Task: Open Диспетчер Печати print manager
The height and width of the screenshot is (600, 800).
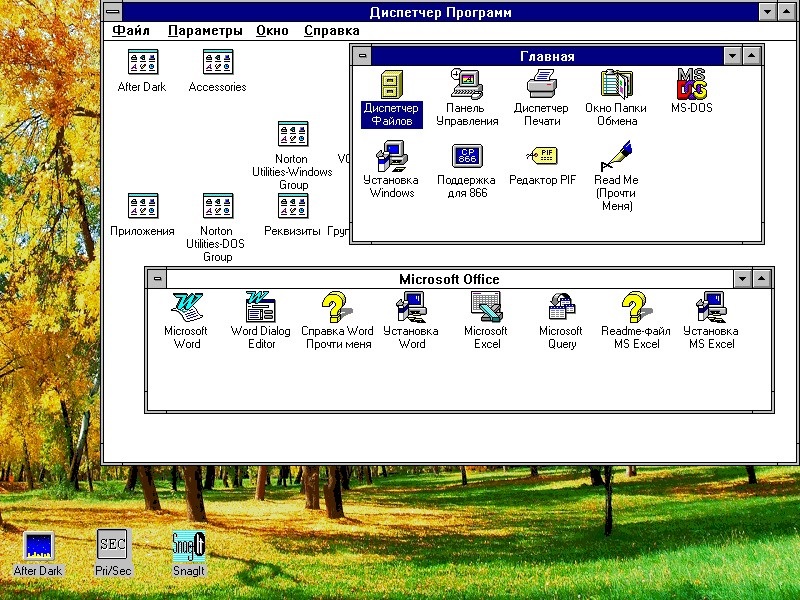Action: [x=541, y=84]
